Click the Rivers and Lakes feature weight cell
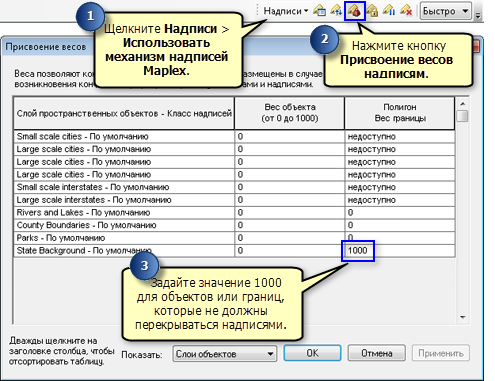The height and width of the screenshot is (381, 495). point(289,213)
